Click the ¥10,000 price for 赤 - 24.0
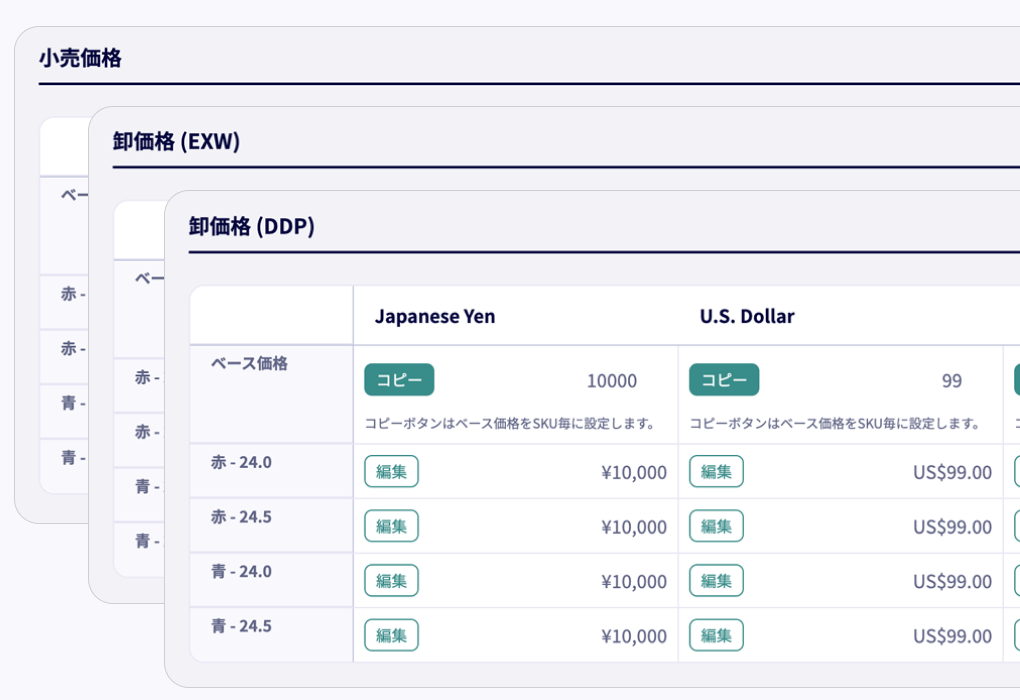 (x=634, y=472)
